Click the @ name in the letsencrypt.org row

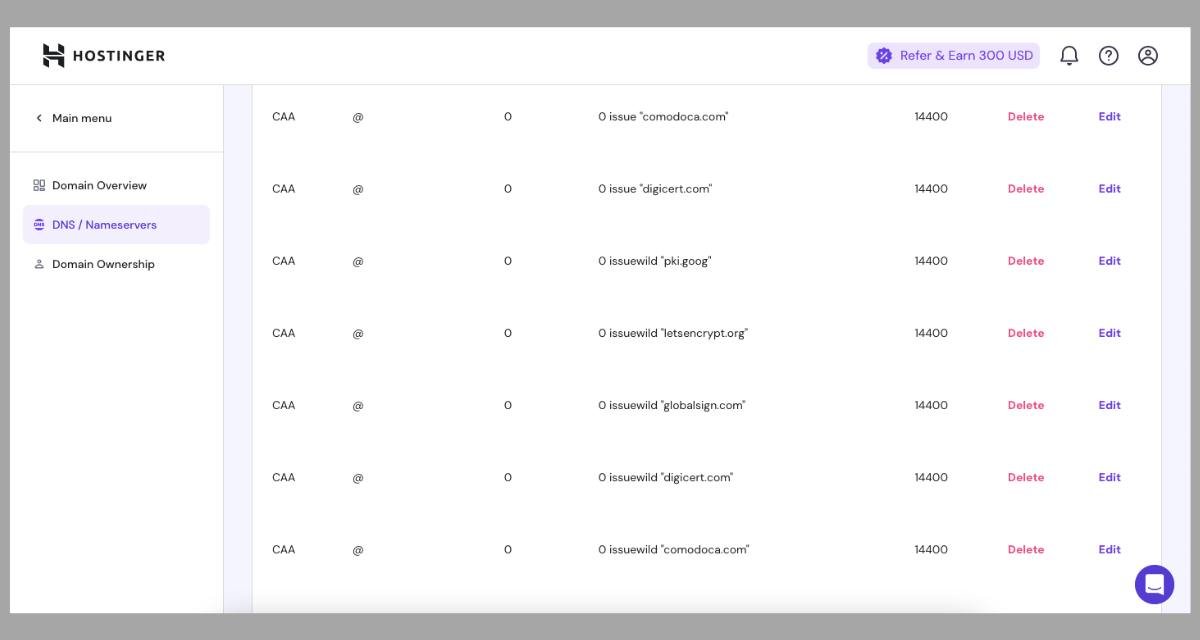(x=358, y=333)
